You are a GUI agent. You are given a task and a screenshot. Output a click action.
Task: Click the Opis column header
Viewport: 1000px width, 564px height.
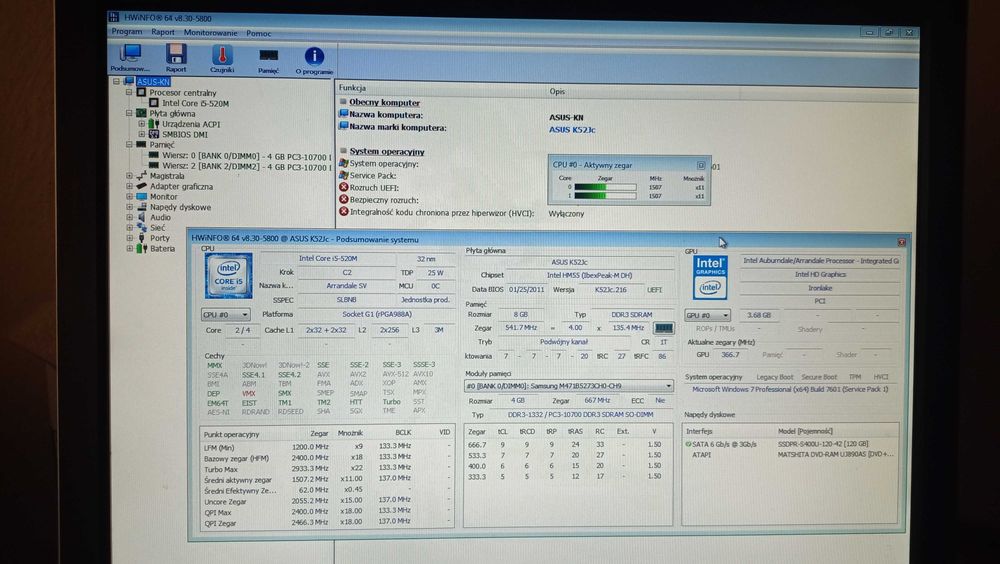tap(557, 91)
